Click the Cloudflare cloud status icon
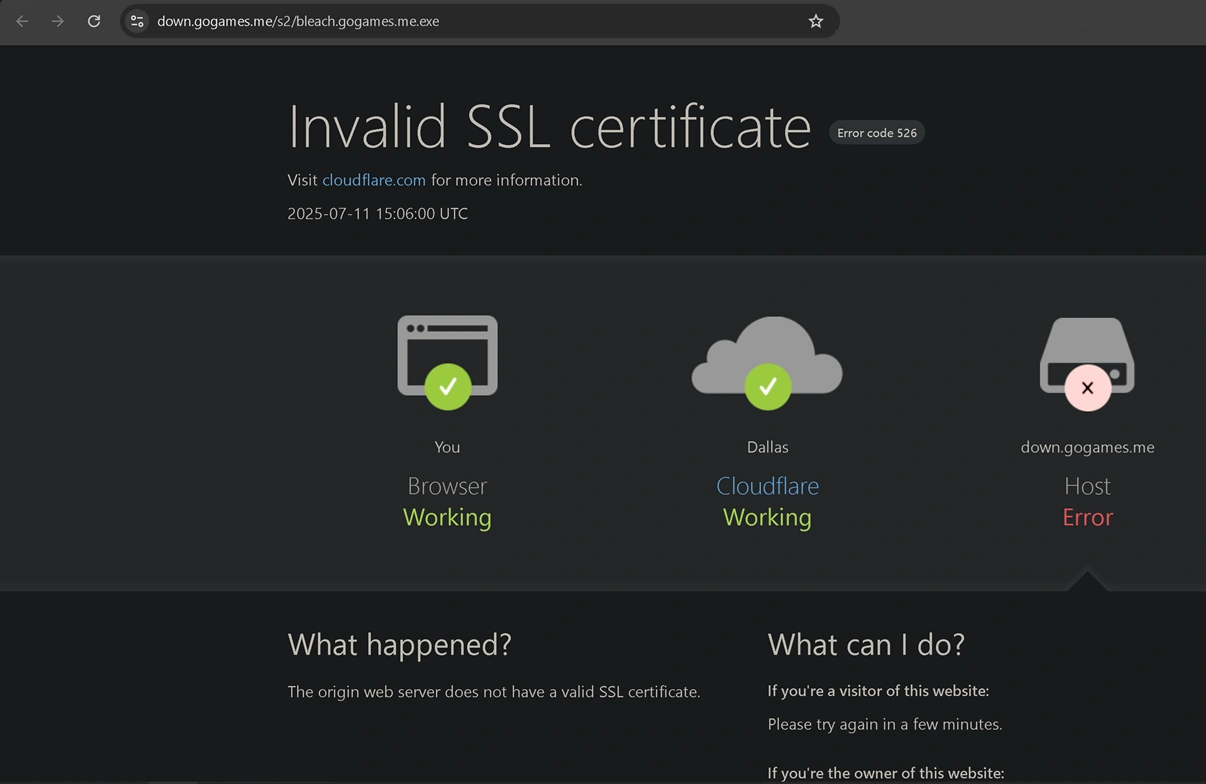This screenshot has width=1206, height=784. click(x=767, y=362)
